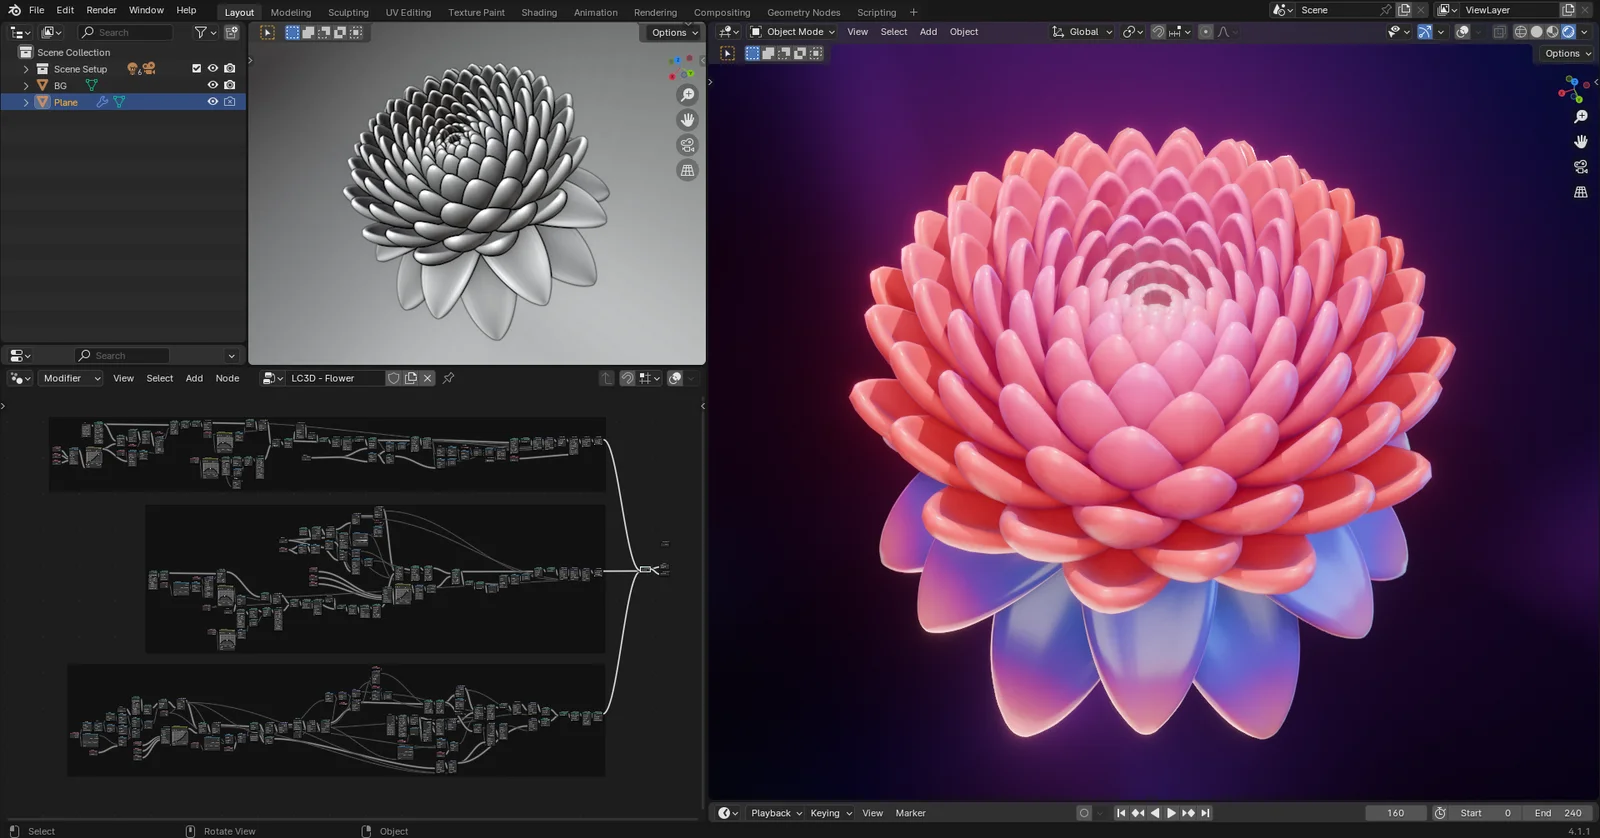
Task: Switch to the Shading workspace tab
Action: (538, 12)
